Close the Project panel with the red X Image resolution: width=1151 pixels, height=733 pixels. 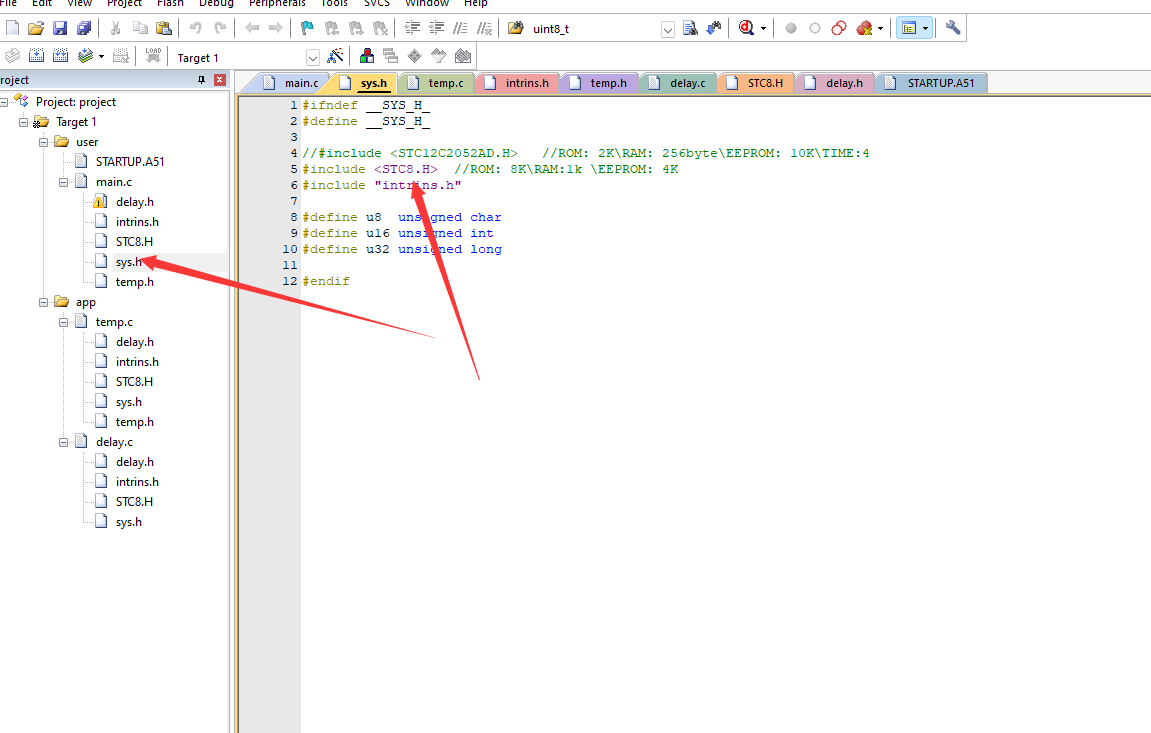pos(219,80)
